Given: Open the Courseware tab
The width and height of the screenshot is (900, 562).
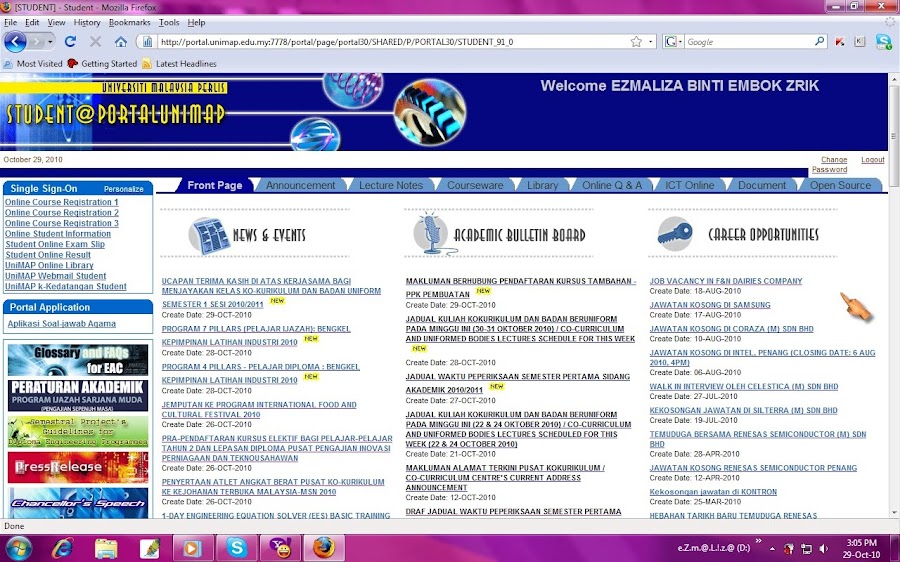Looking at the screenshot, I should pos(475,185).
